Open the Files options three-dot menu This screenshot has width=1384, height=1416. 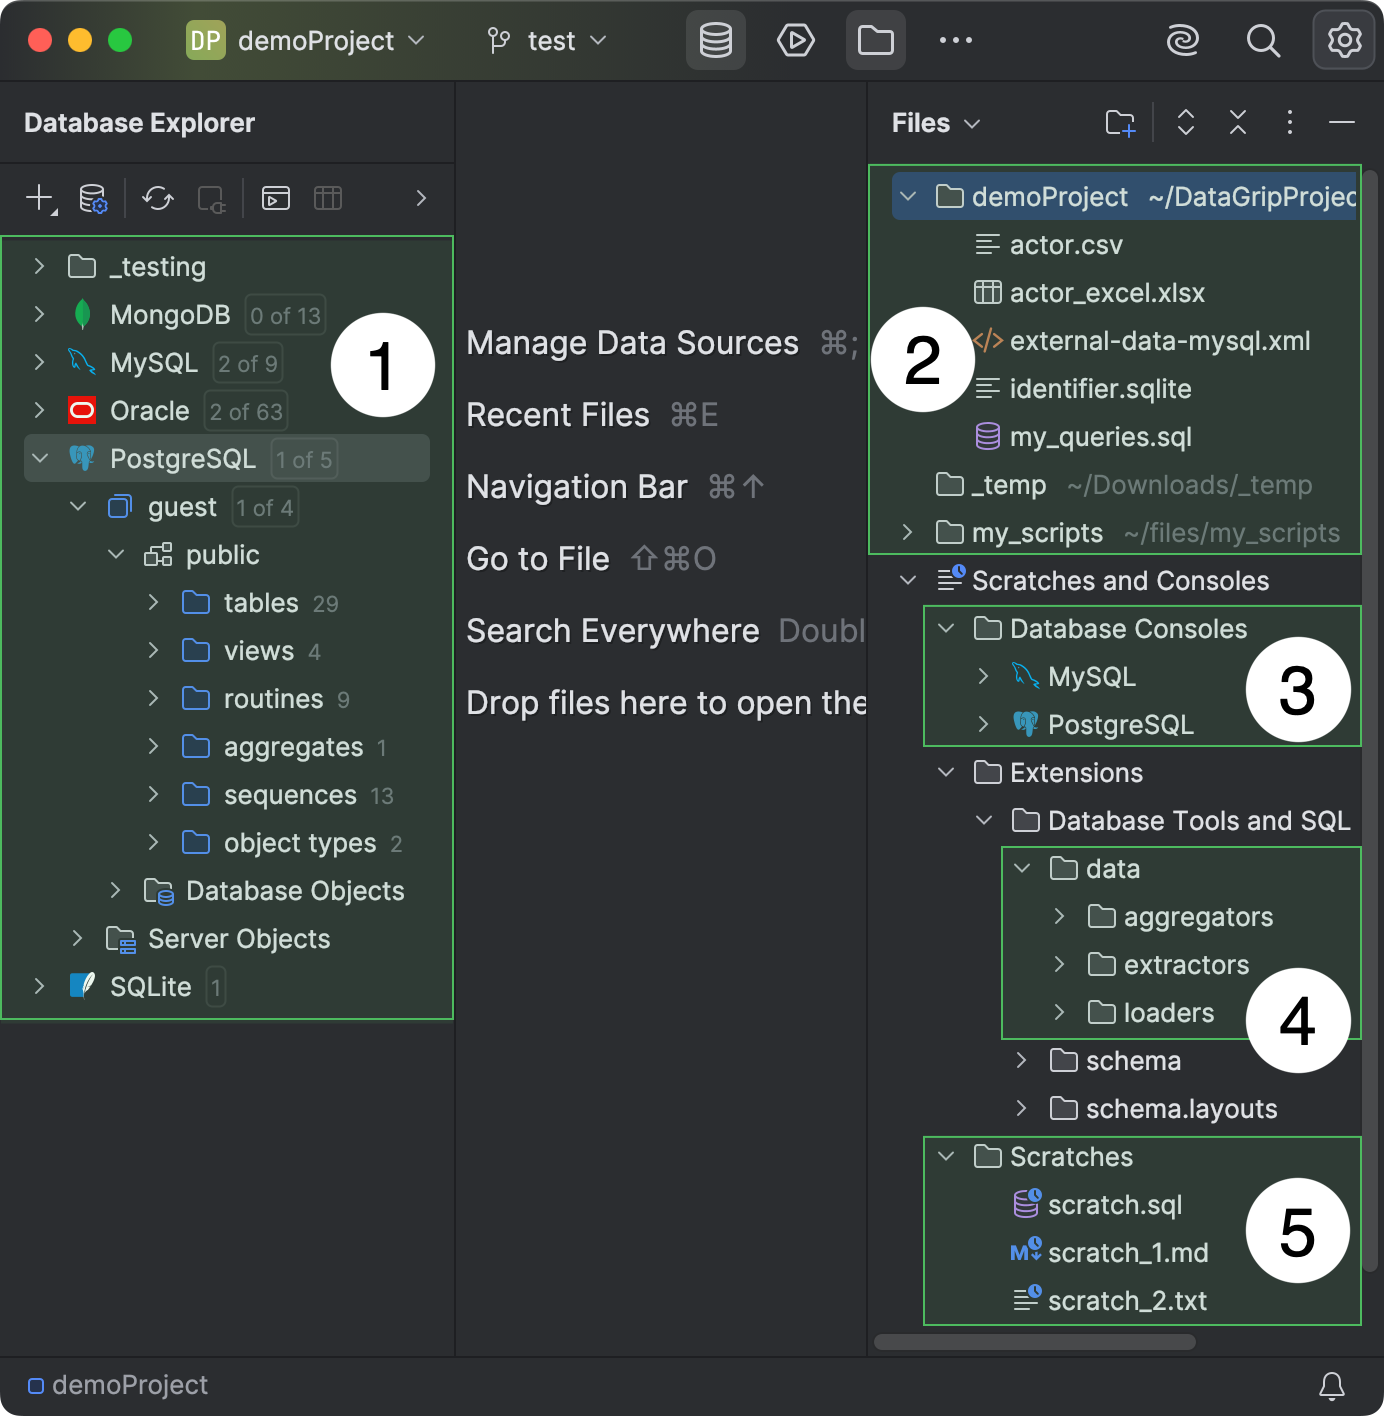1289,123
